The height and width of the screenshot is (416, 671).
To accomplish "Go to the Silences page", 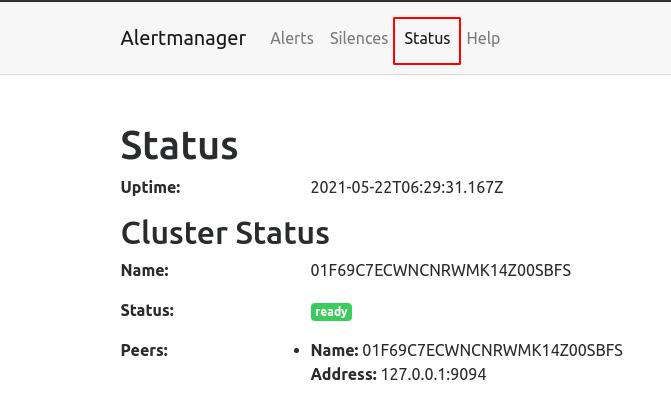I will pos(359,38).
